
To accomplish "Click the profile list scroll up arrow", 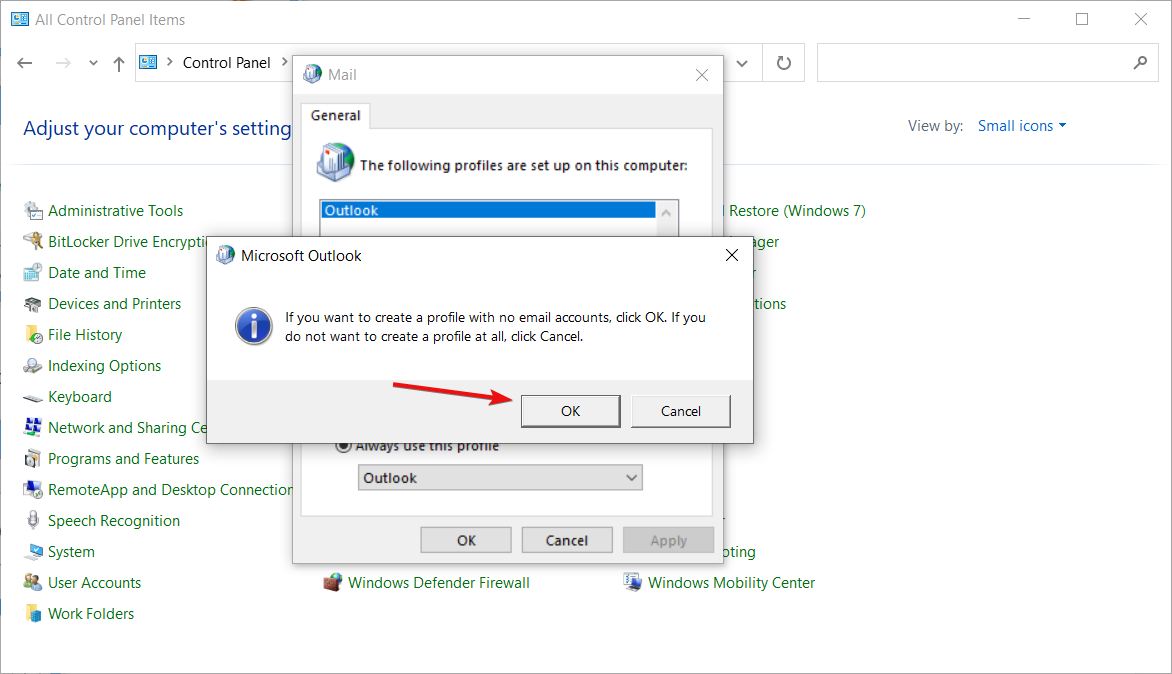I will pyautogui.click(x=667, y=213).
